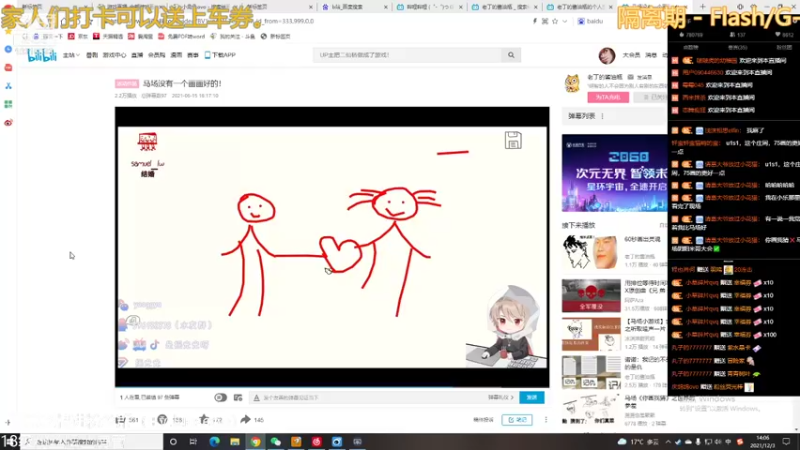Image resolution: width=800 pixels, height=450 pixels.
Task: Click the bookmark star in address bar
Action: 555,21
